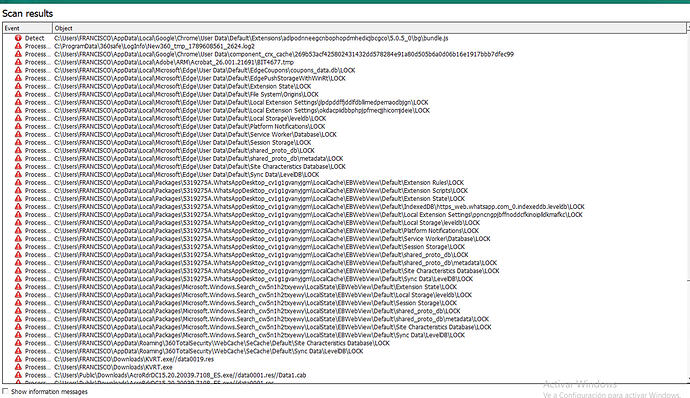Click warning icon of WhatsApp Platform Notifications row

pos(18,230)
